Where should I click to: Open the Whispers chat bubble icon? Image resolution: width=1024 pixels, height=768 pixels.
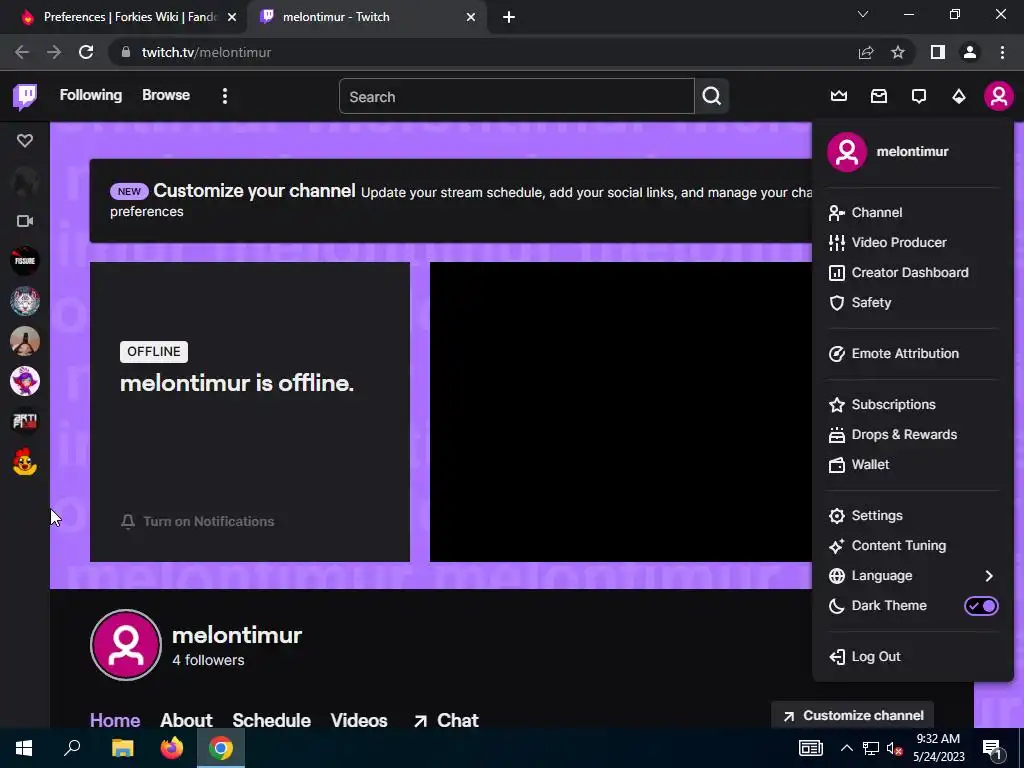[x=918, y=97]
